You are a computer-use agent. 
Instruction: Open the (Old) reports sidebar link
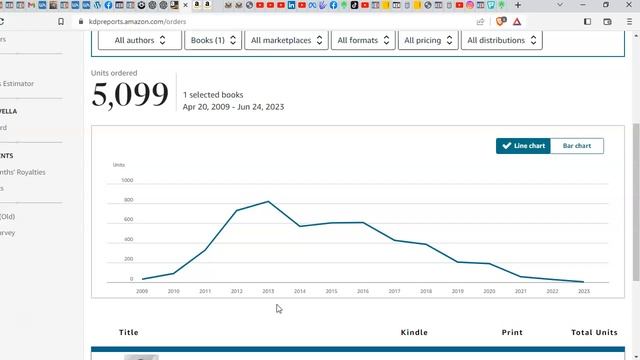7,216
